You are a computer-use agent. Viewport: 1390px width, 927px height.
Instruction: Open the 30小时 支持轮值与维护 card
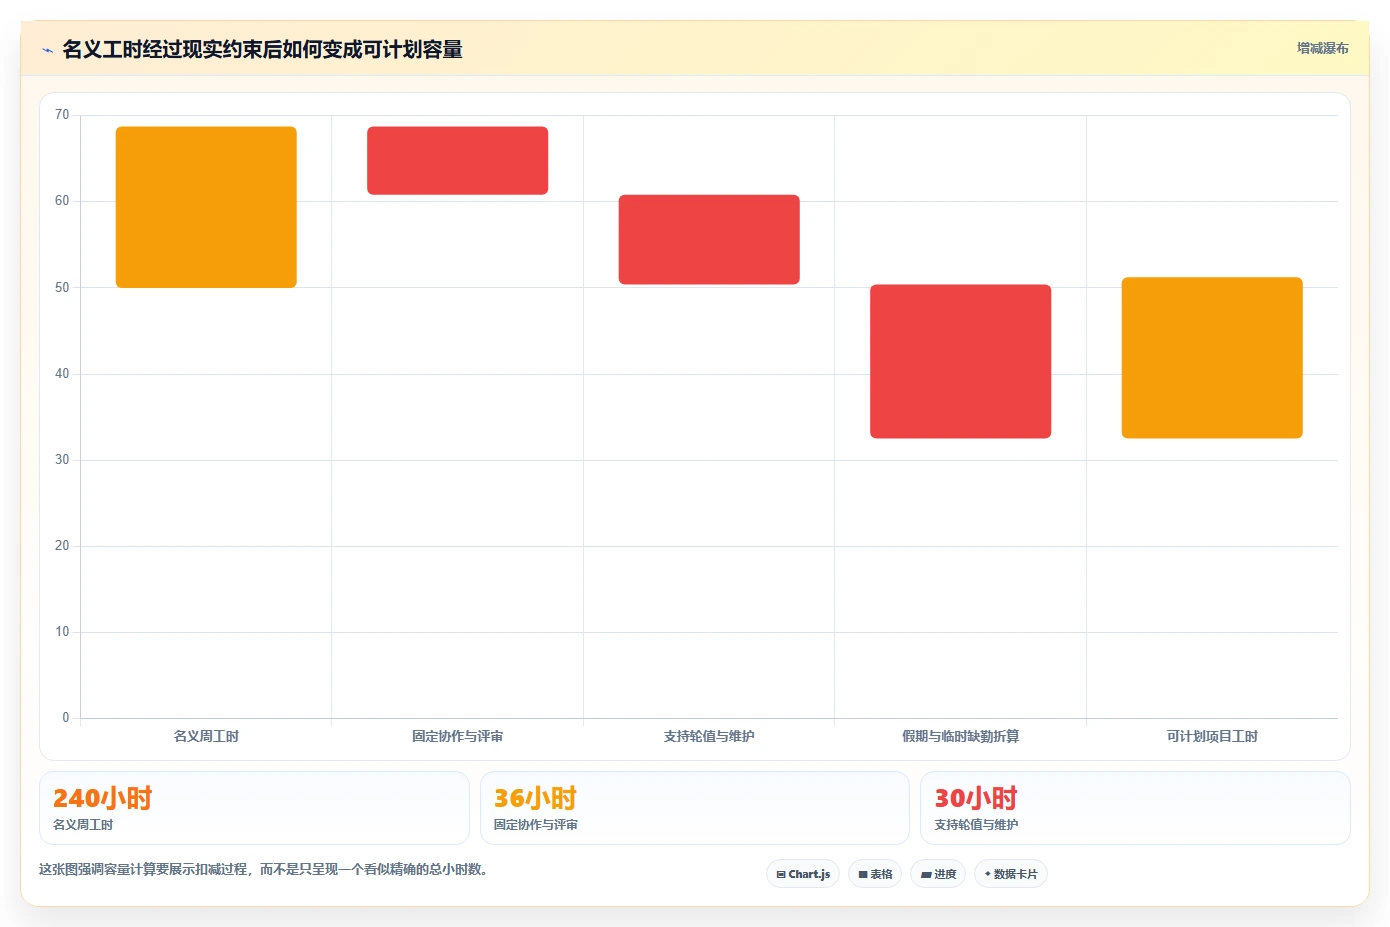click(x=1135, y=808)
